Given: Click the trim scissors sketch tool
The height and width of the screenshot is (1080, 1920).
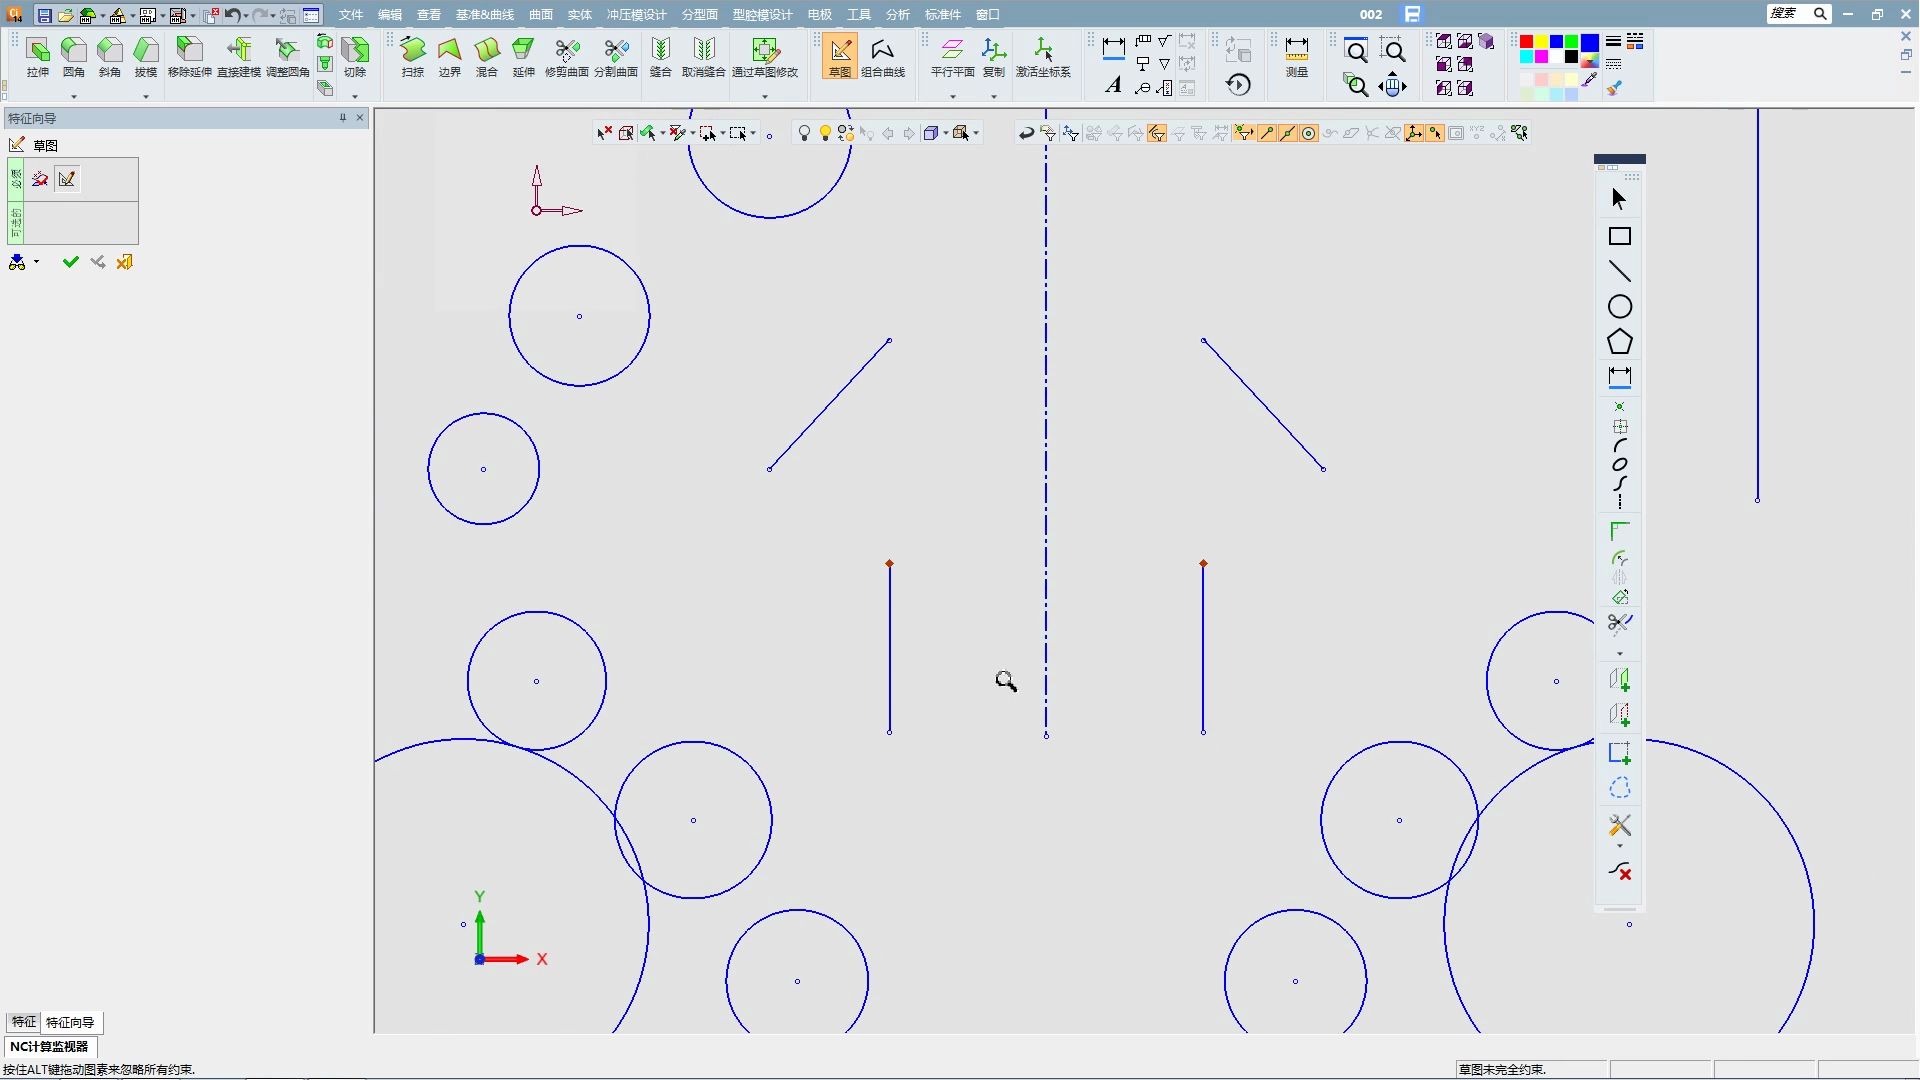Looking at the screenshot, I should click(x=1619, y=624).
